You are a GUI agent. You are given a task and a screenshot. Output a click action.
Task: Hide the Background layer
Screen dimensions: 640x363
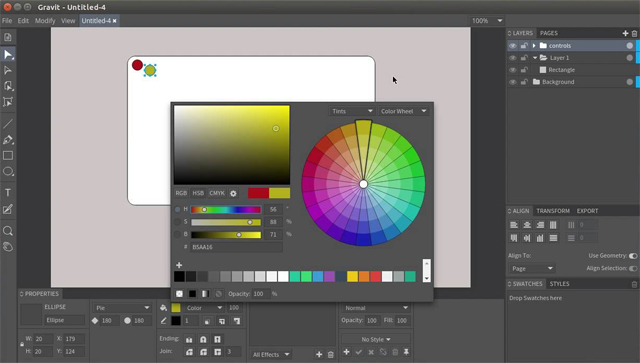(x=513, y=82)
